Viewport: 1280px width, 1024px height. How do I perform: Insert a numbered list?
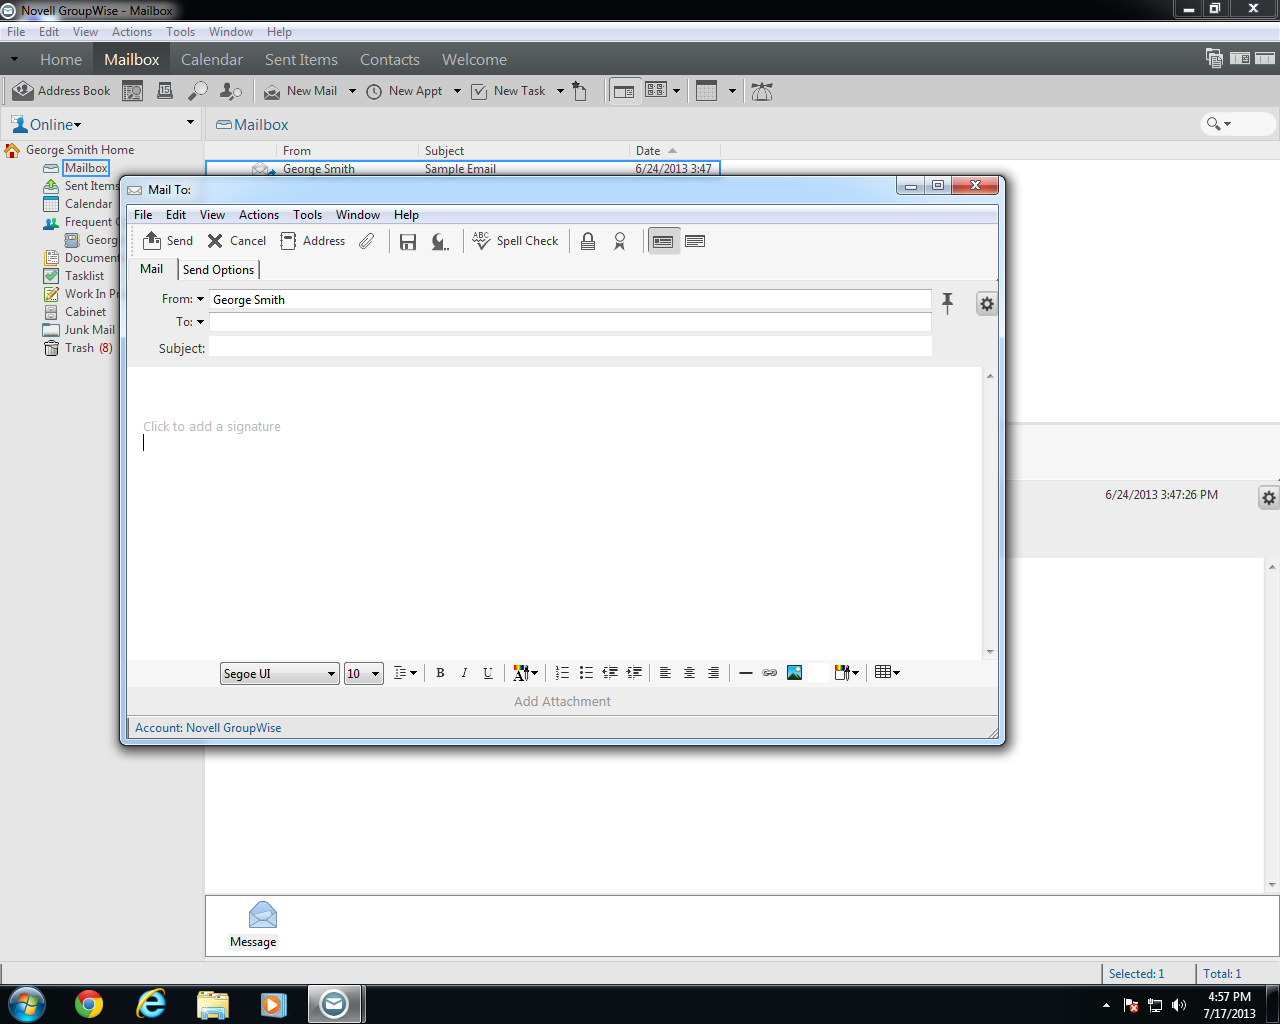pos(562,673)
